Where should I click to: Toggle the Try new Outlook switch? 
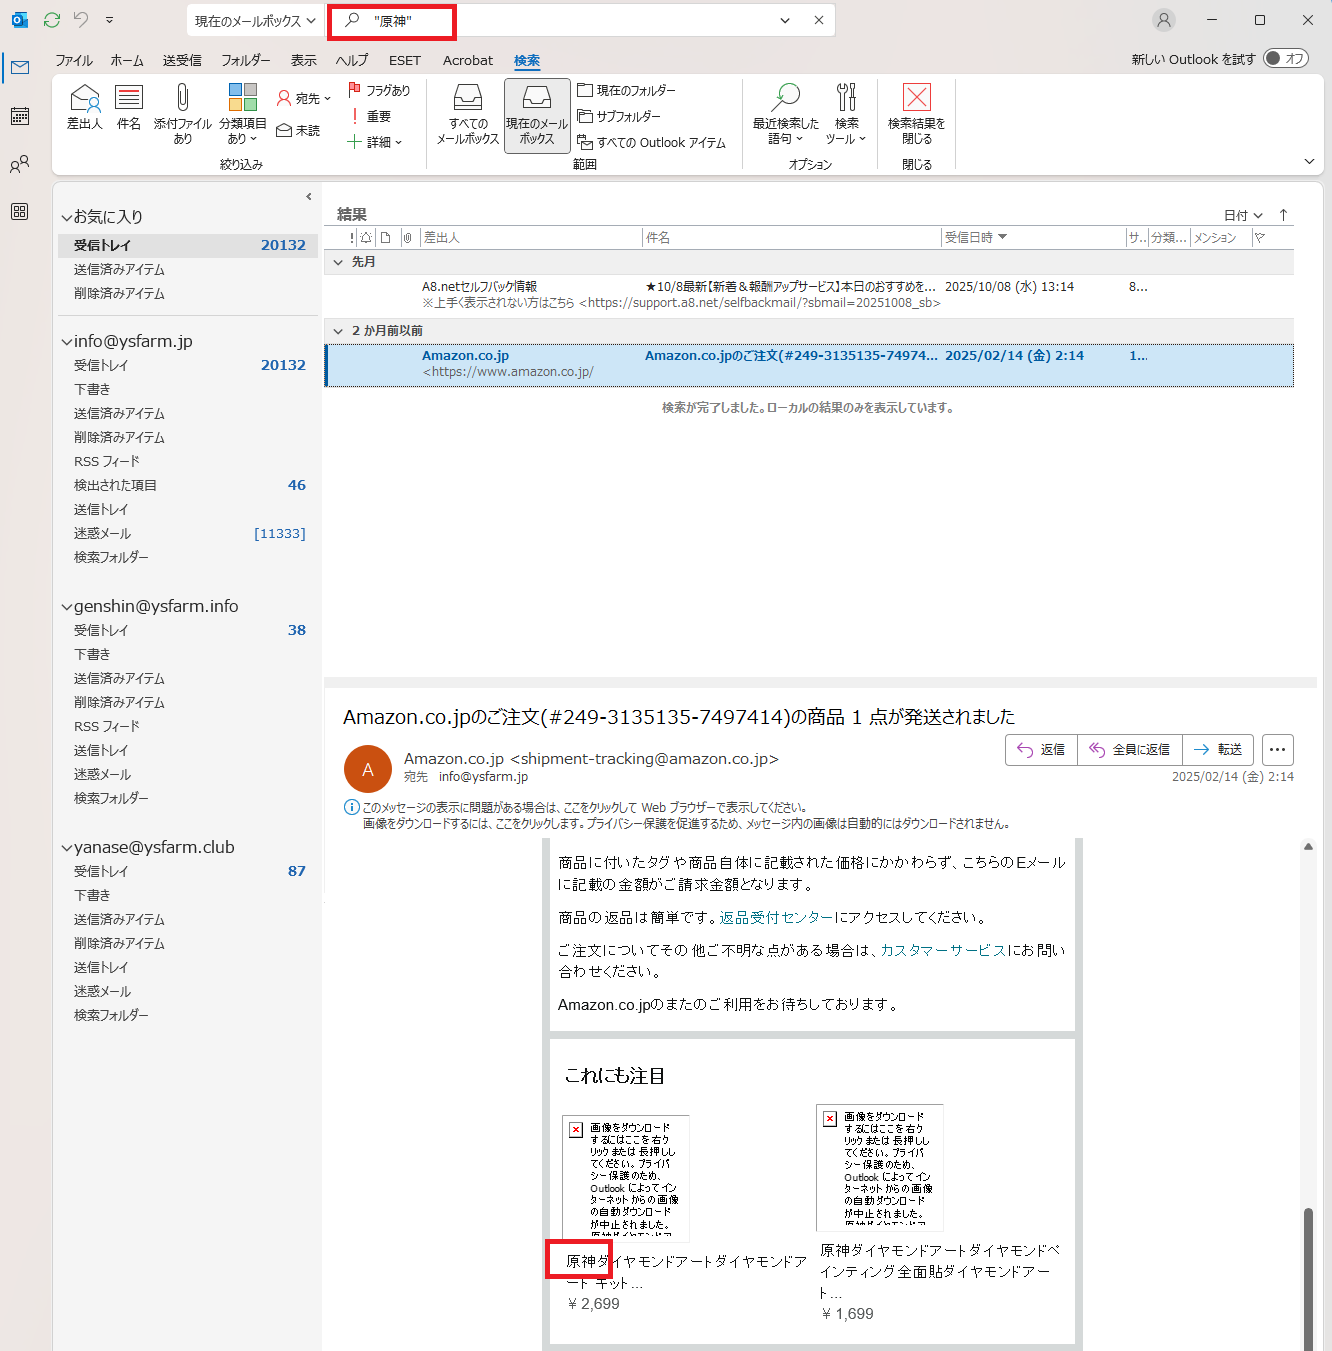tap(1286, 59)
